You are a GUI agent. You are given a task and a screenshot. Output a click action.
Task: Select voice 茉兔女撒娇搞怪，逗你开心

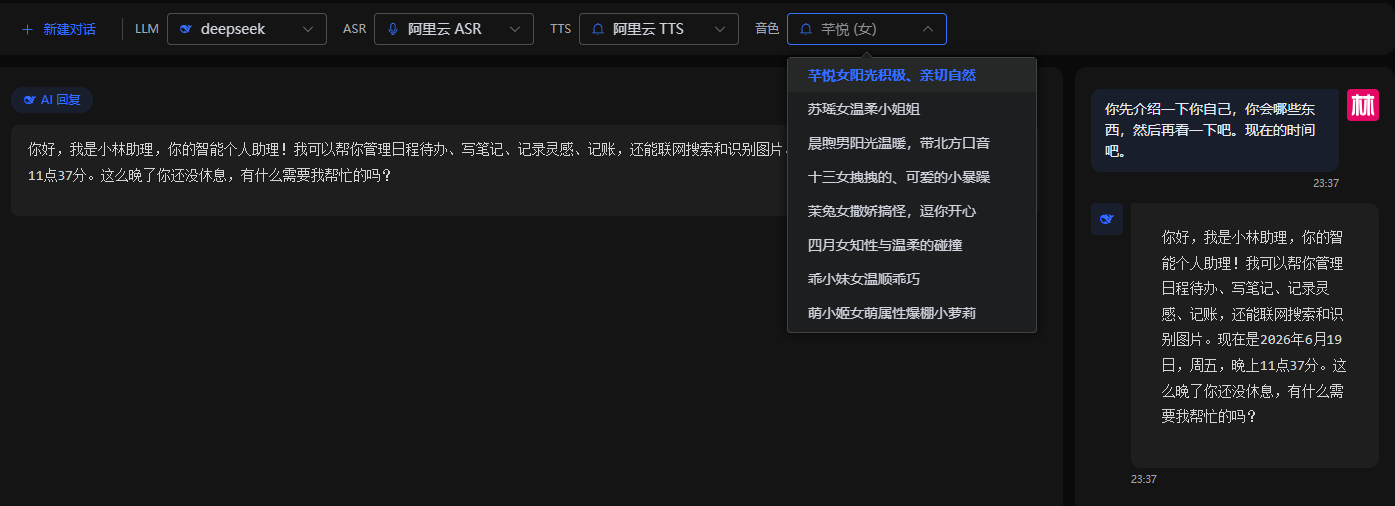coord(912,211)
